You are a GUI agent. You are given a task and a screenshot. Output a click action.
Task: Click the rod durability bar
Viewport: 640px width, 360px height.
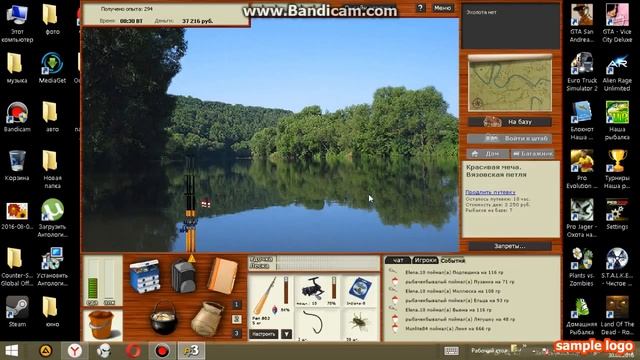[x=286, y=290]
